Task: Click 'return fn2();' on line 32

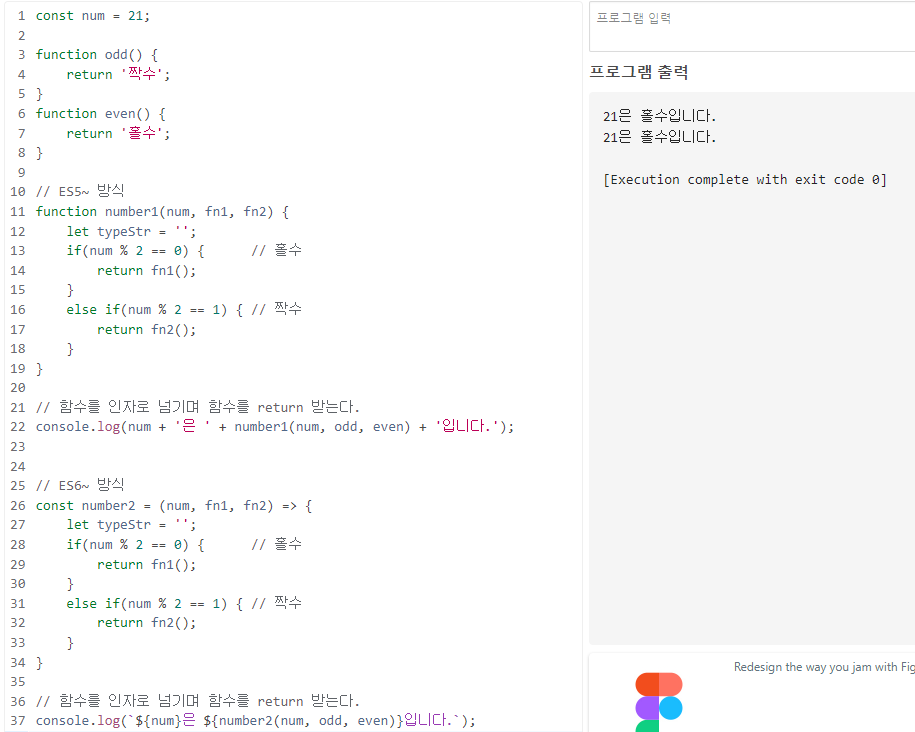Action: [x=146, y=622]
